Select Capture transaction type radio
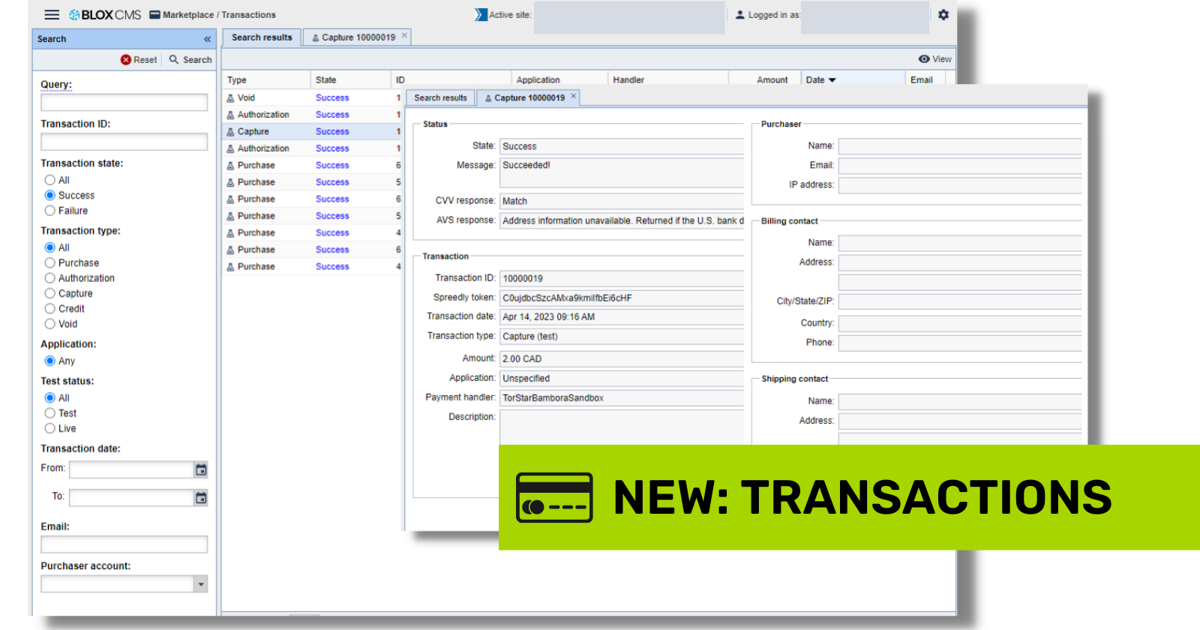Screen dimensions: 1200x630 [x=50, y=293]
